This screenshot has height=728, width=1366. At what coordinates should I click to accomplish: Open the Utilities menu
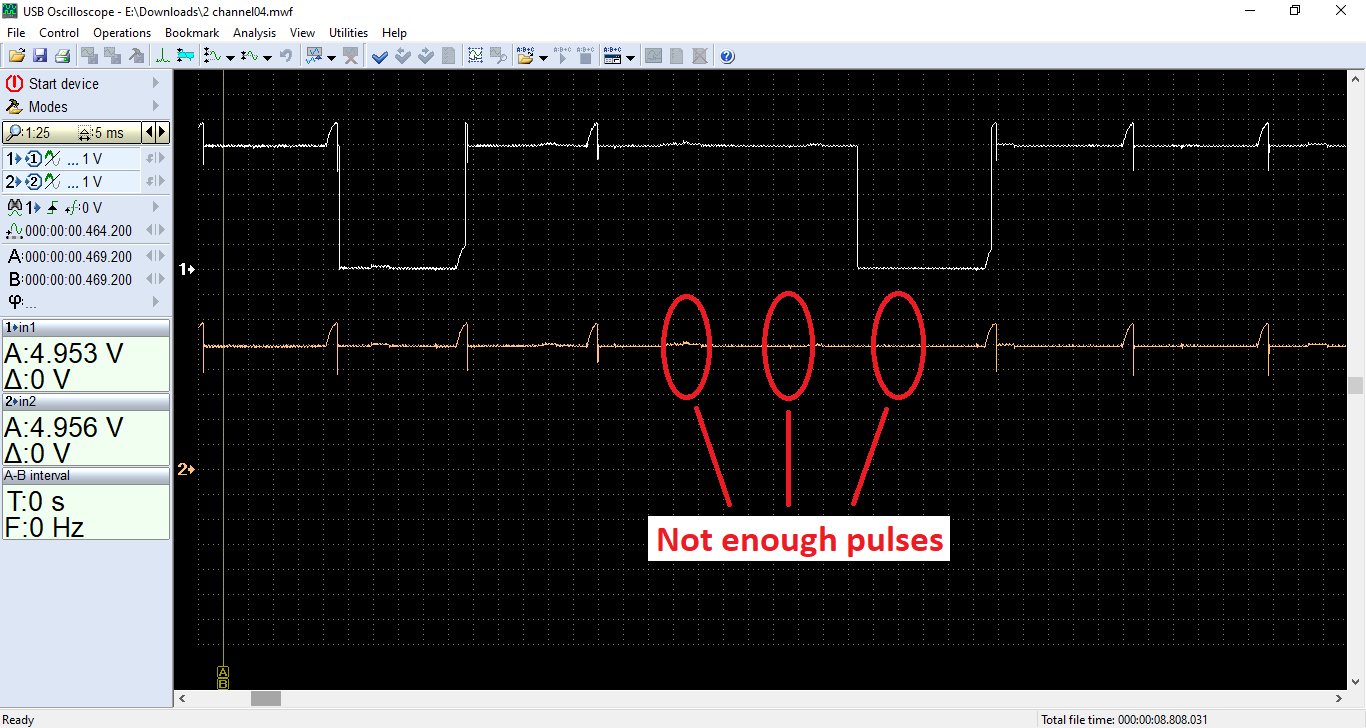(348, 32)
